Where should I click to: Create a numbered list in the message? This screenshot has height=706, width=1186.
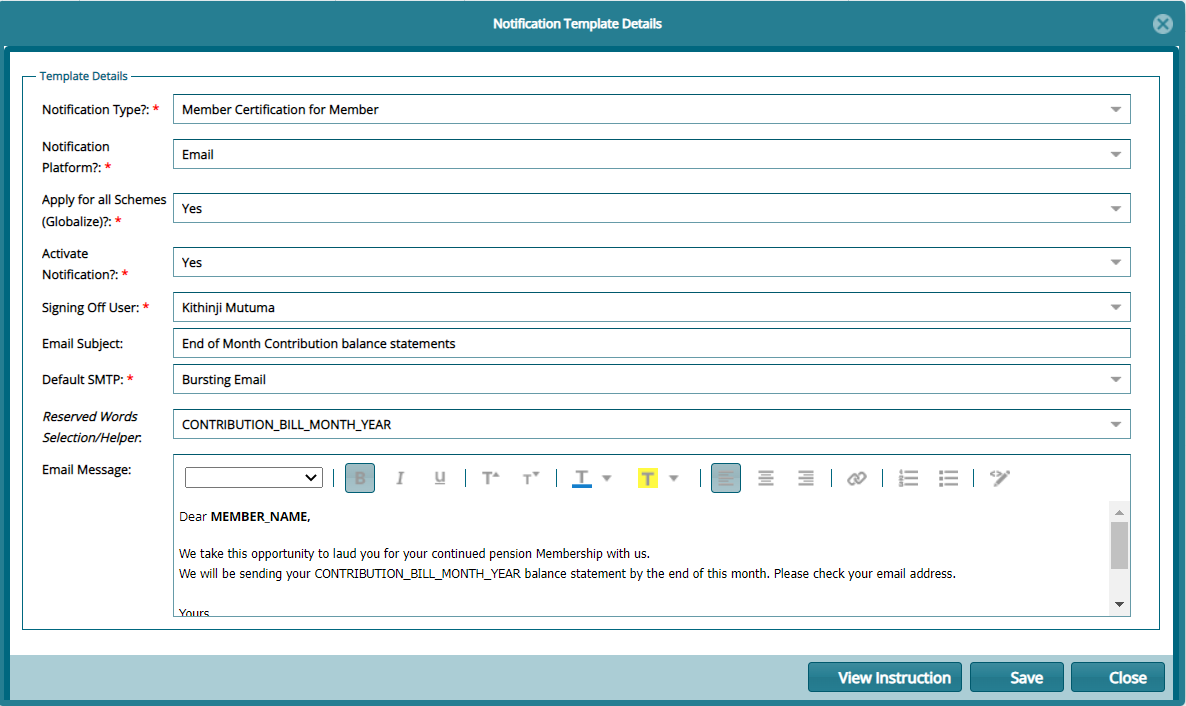coord(907,477)
